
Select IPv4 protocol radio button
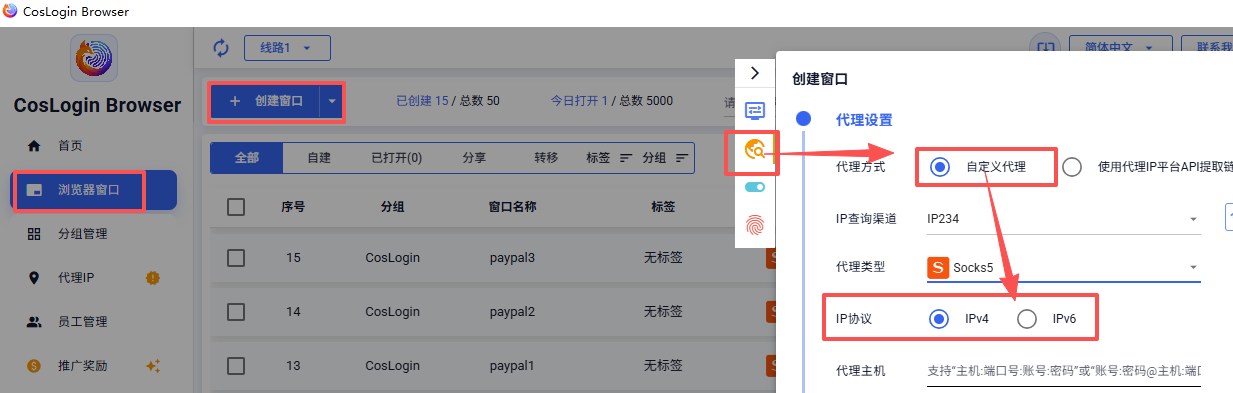tap(939, 319)
